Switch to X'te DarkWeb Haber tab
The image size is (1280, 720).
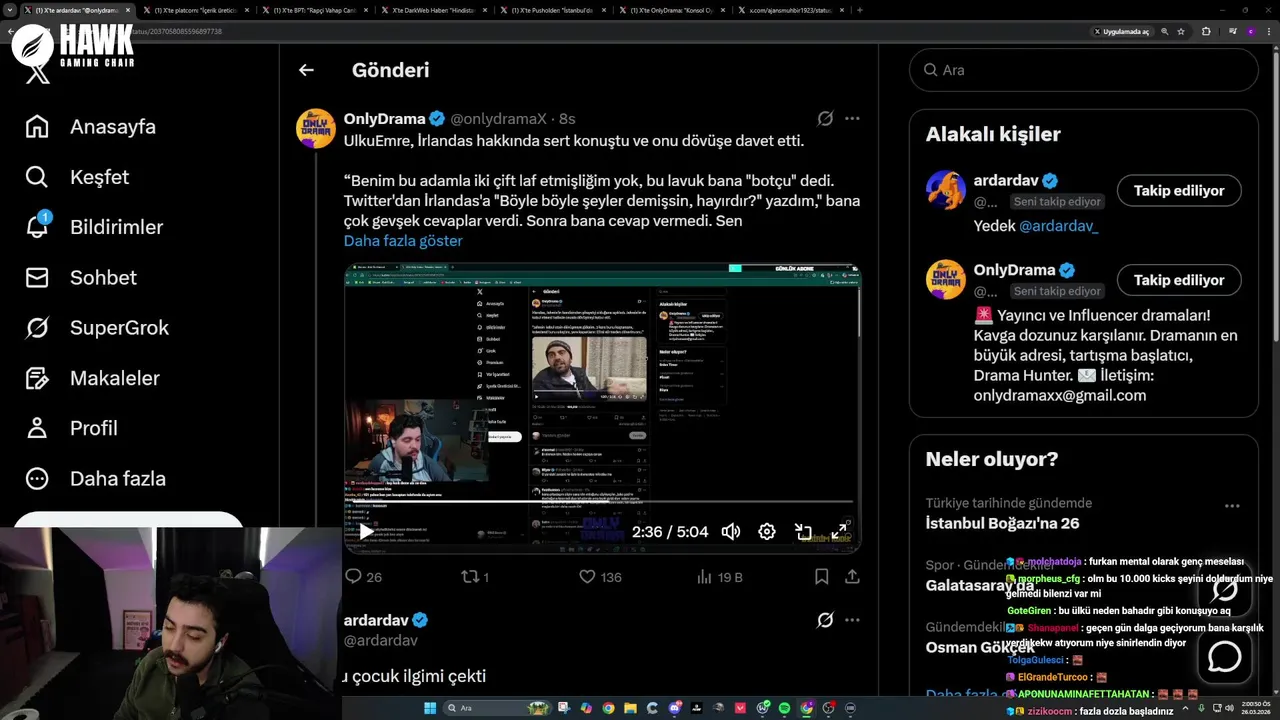436,10
